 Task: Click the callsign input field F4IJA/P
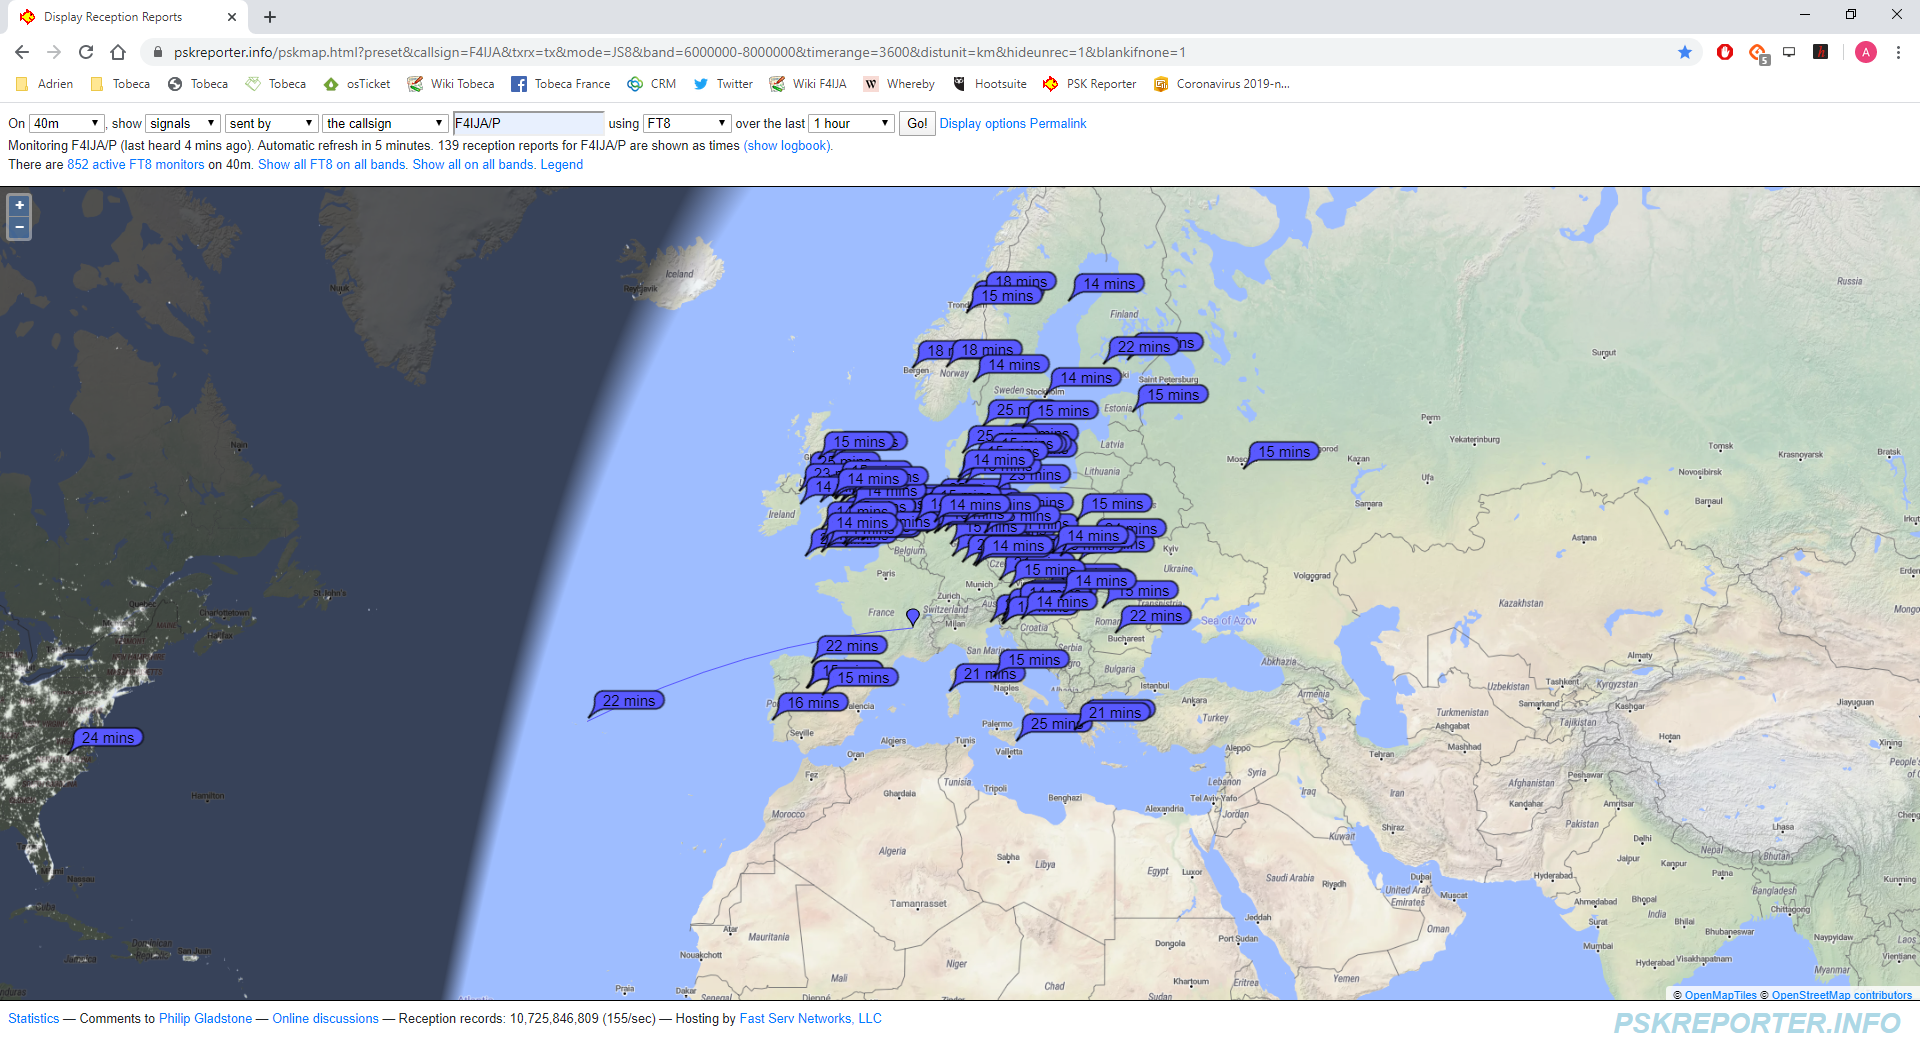[528, 123]
